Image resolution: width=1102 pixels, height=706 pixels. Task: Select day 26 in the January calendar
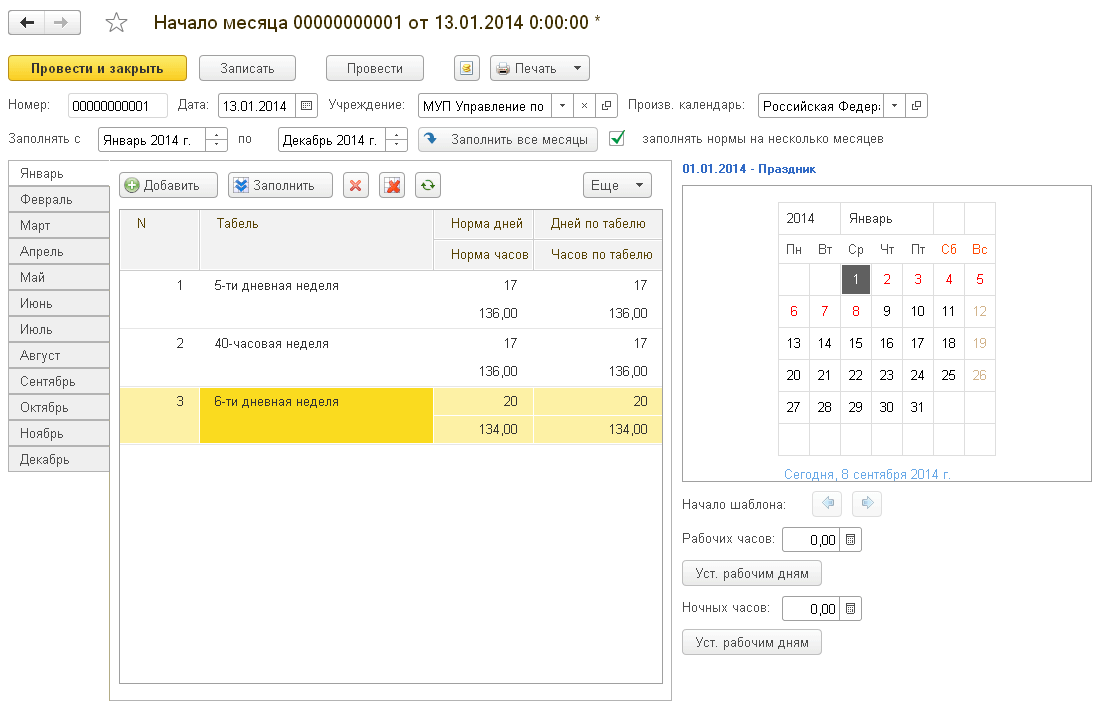pyautogui.click(x=979, y=375)
